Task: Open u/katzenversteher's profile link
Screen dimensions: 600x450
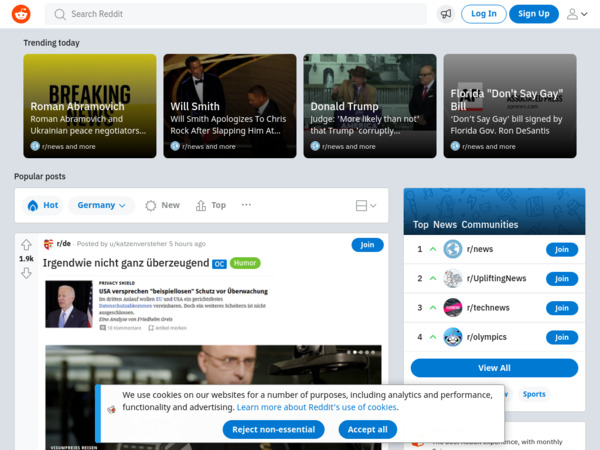Action: pos(138,244)
